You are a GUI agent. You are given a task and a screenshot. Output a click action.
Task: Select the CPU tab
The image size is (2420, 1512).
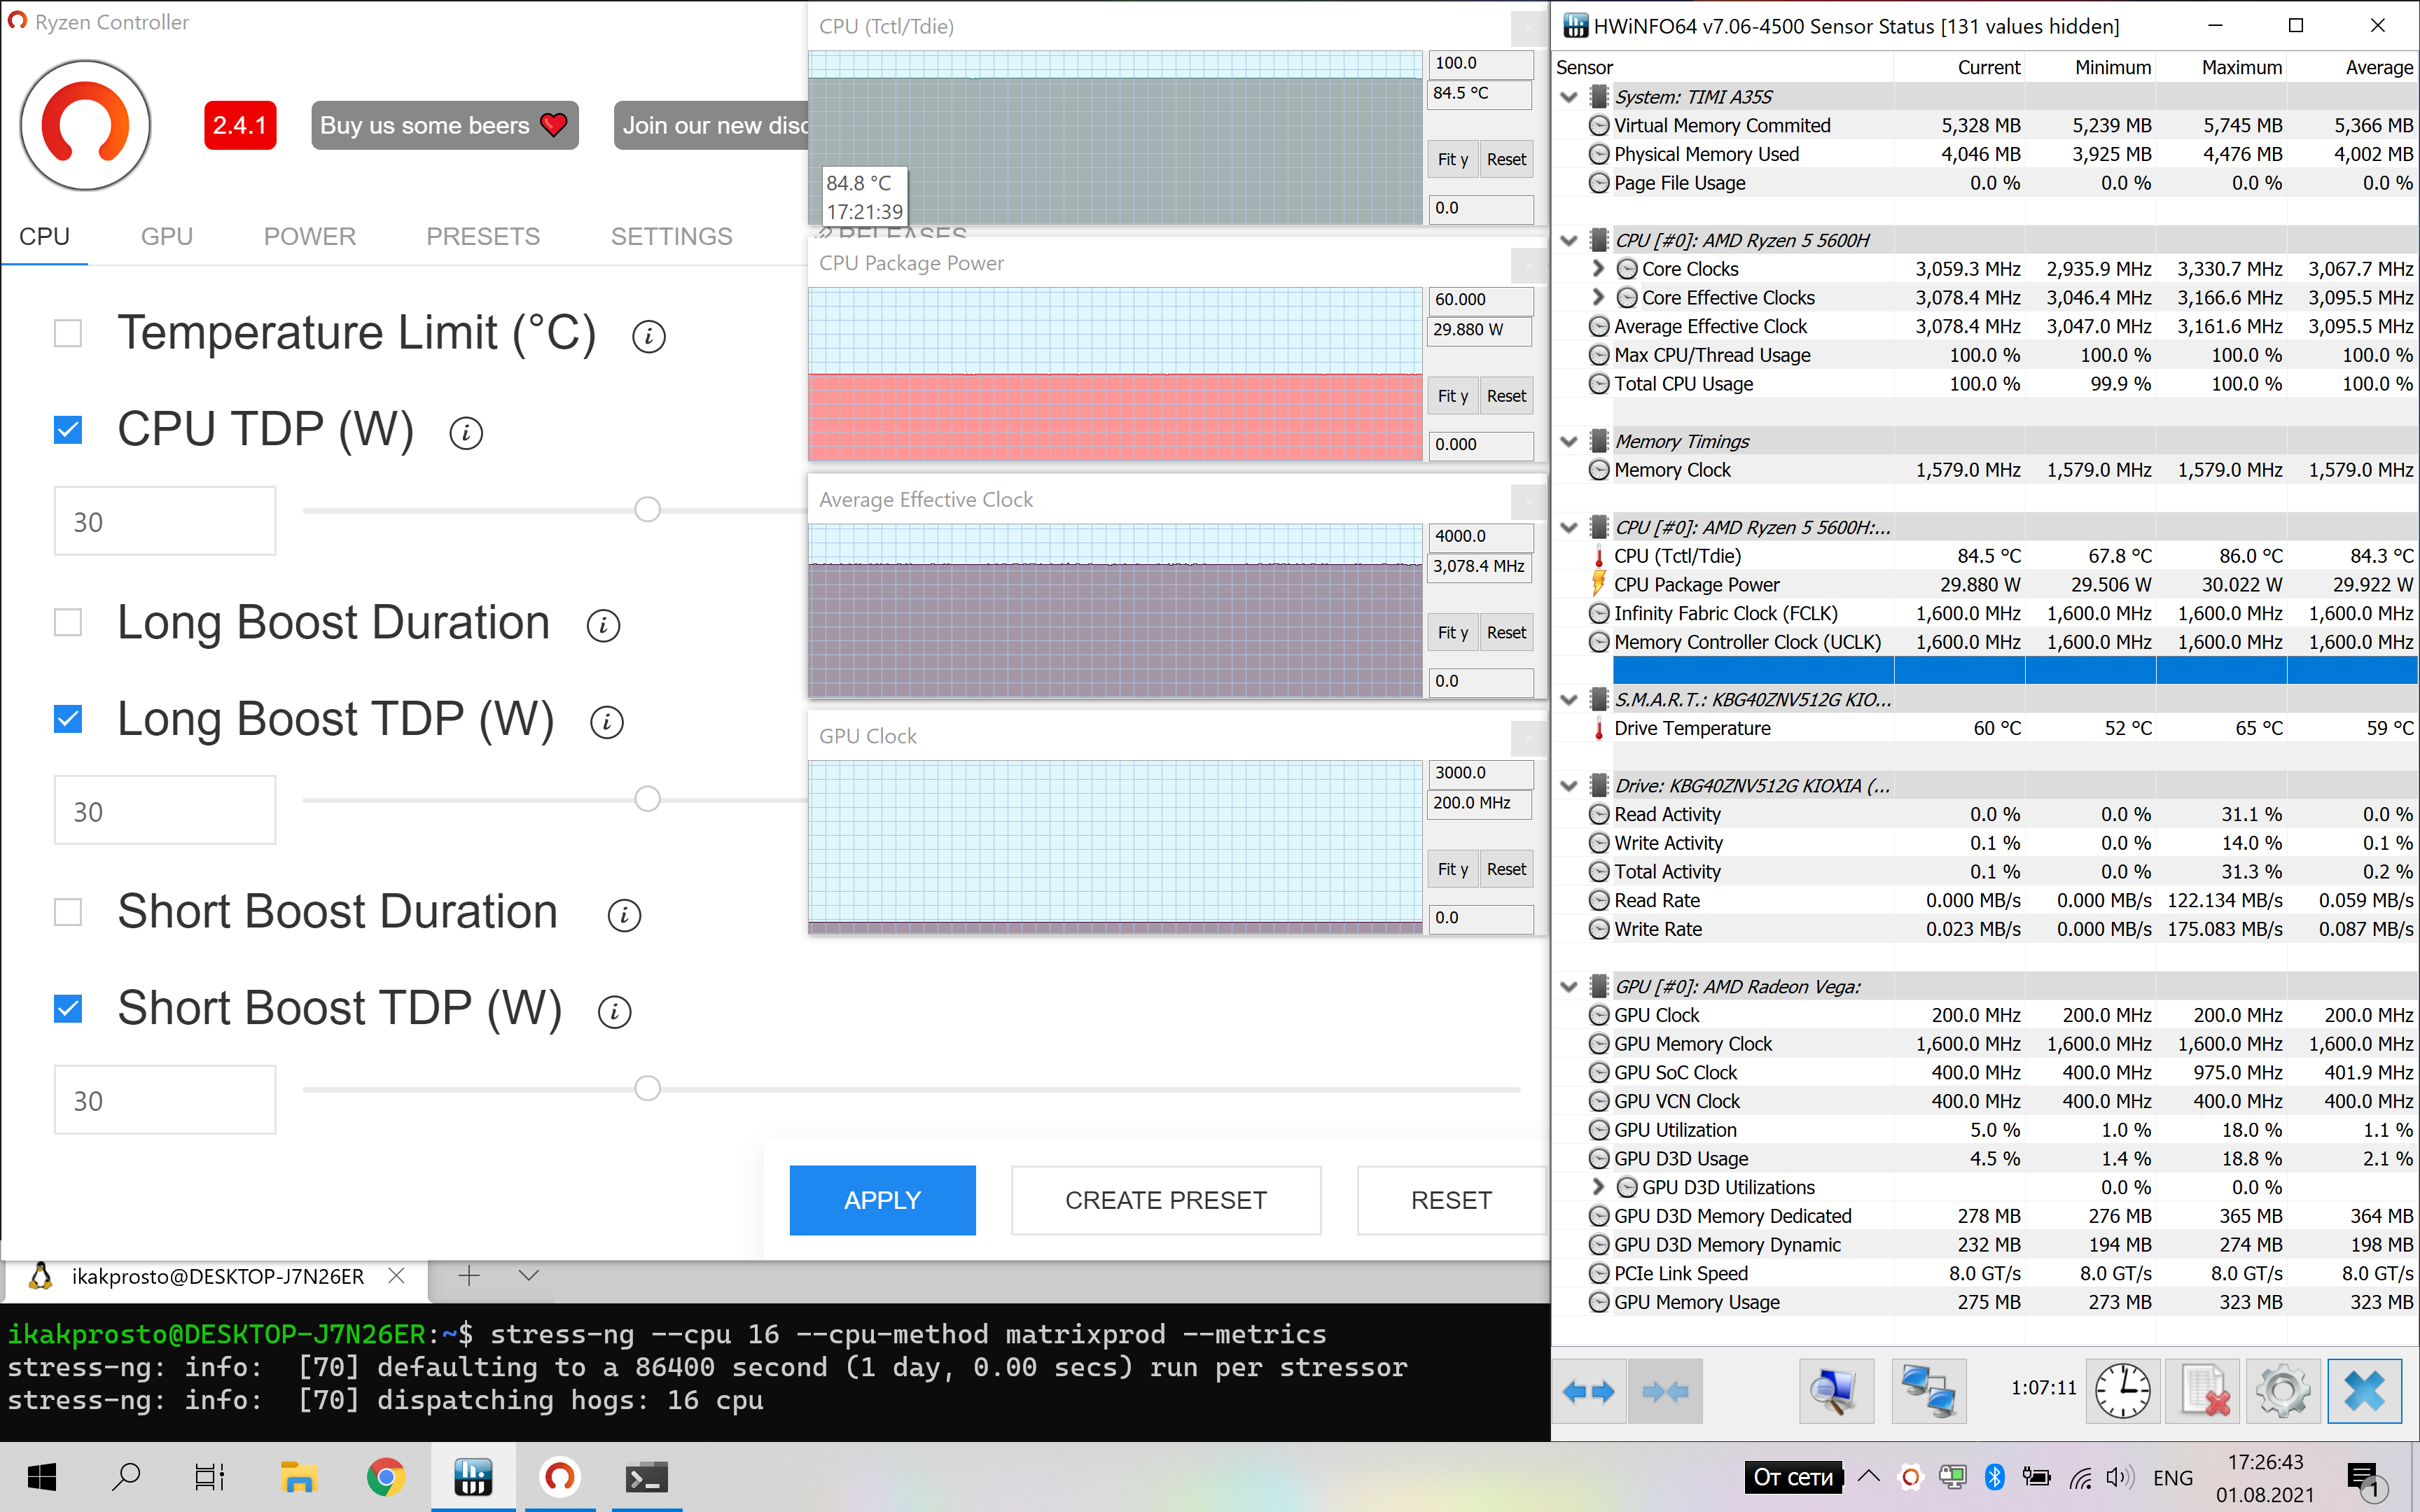pyautogui.click(x=44, y=237)
